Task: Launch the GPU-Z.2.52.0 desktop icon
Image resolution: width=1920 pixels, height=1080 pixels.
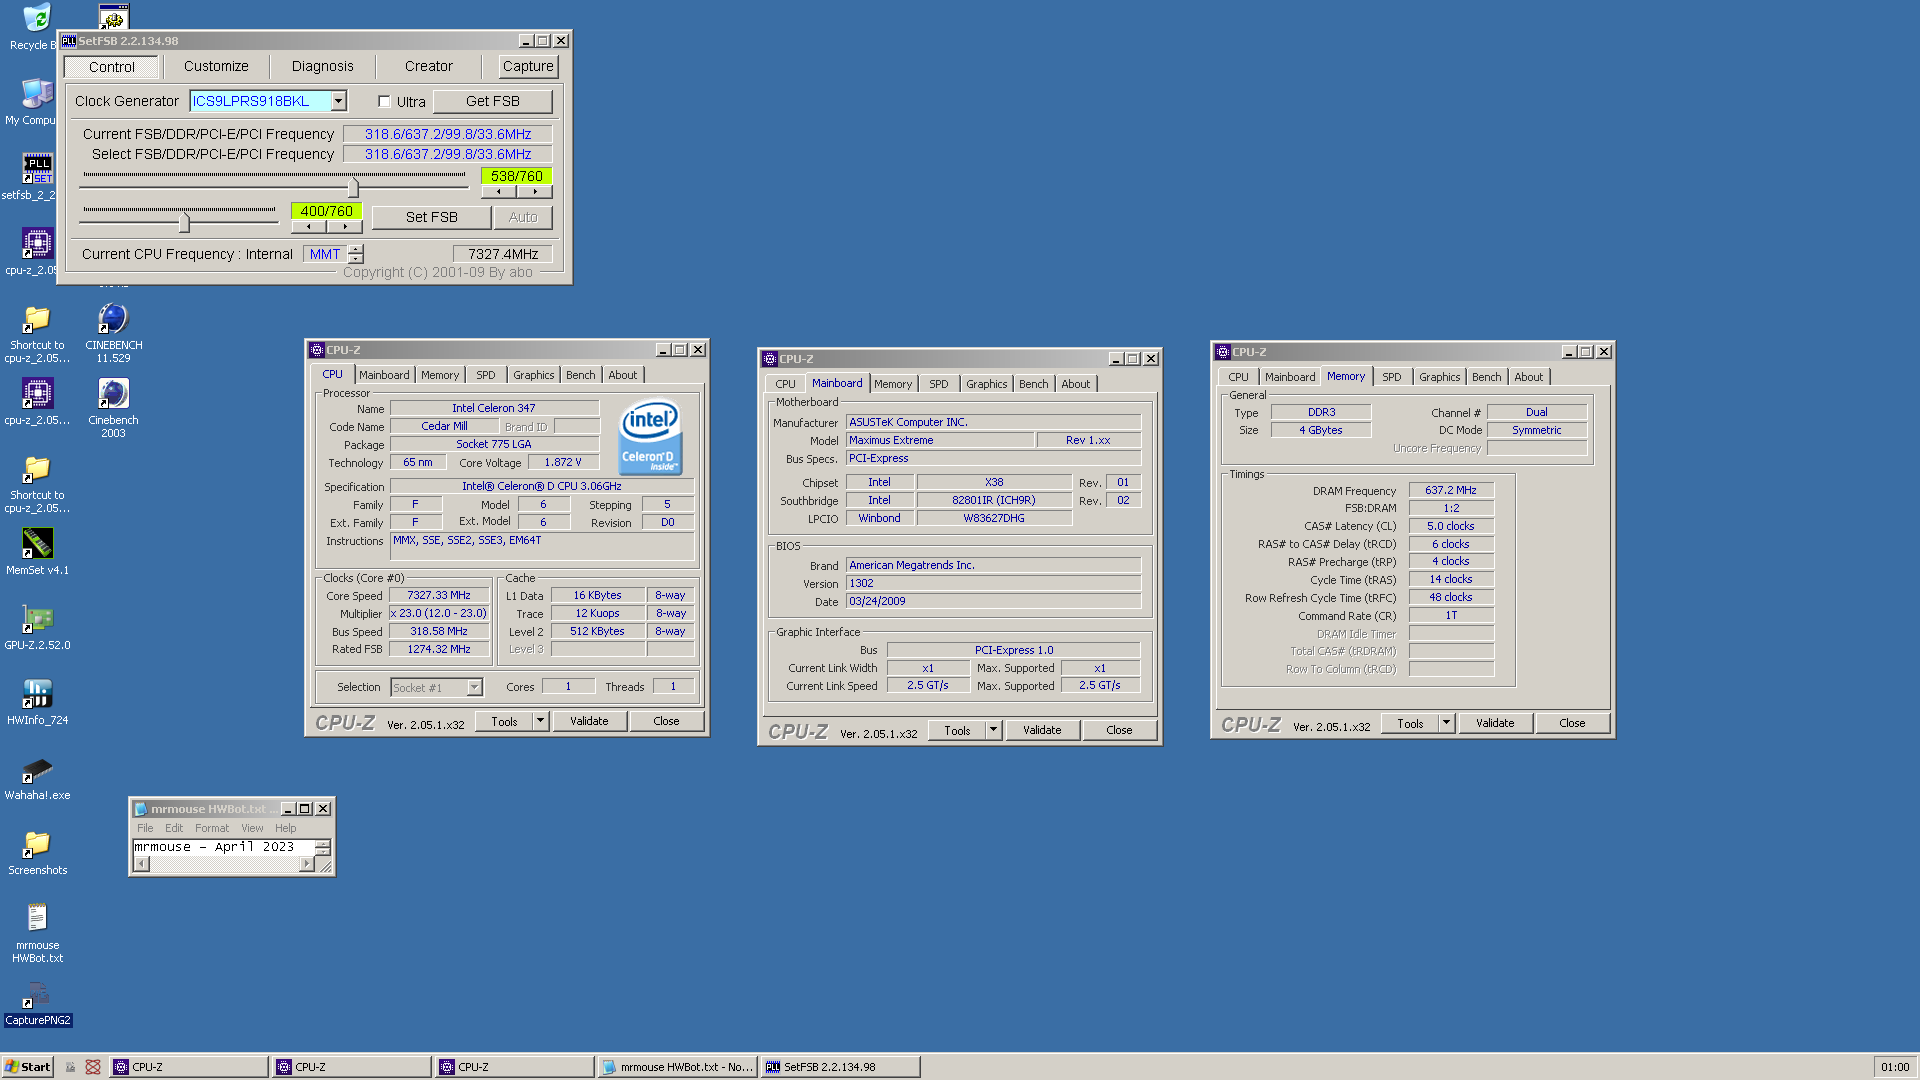Action: [37, 619]
